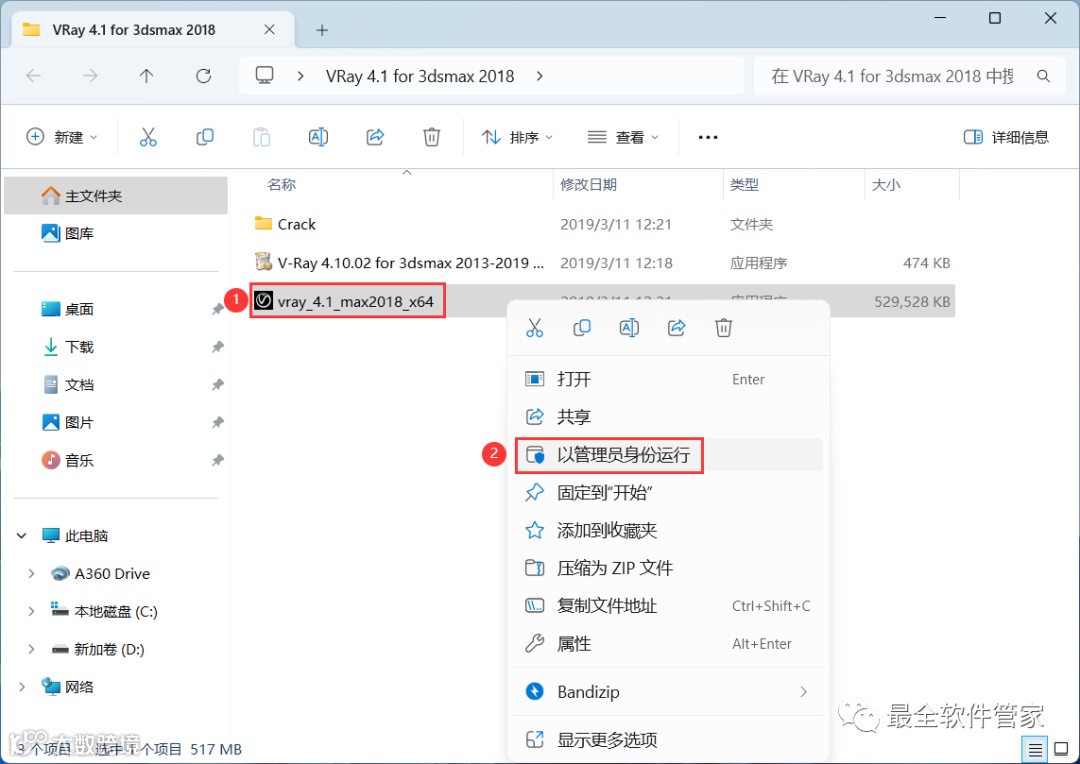Click the Delete trash icon in the toolbar
The image size is (1080, 764).
(431, 137)
